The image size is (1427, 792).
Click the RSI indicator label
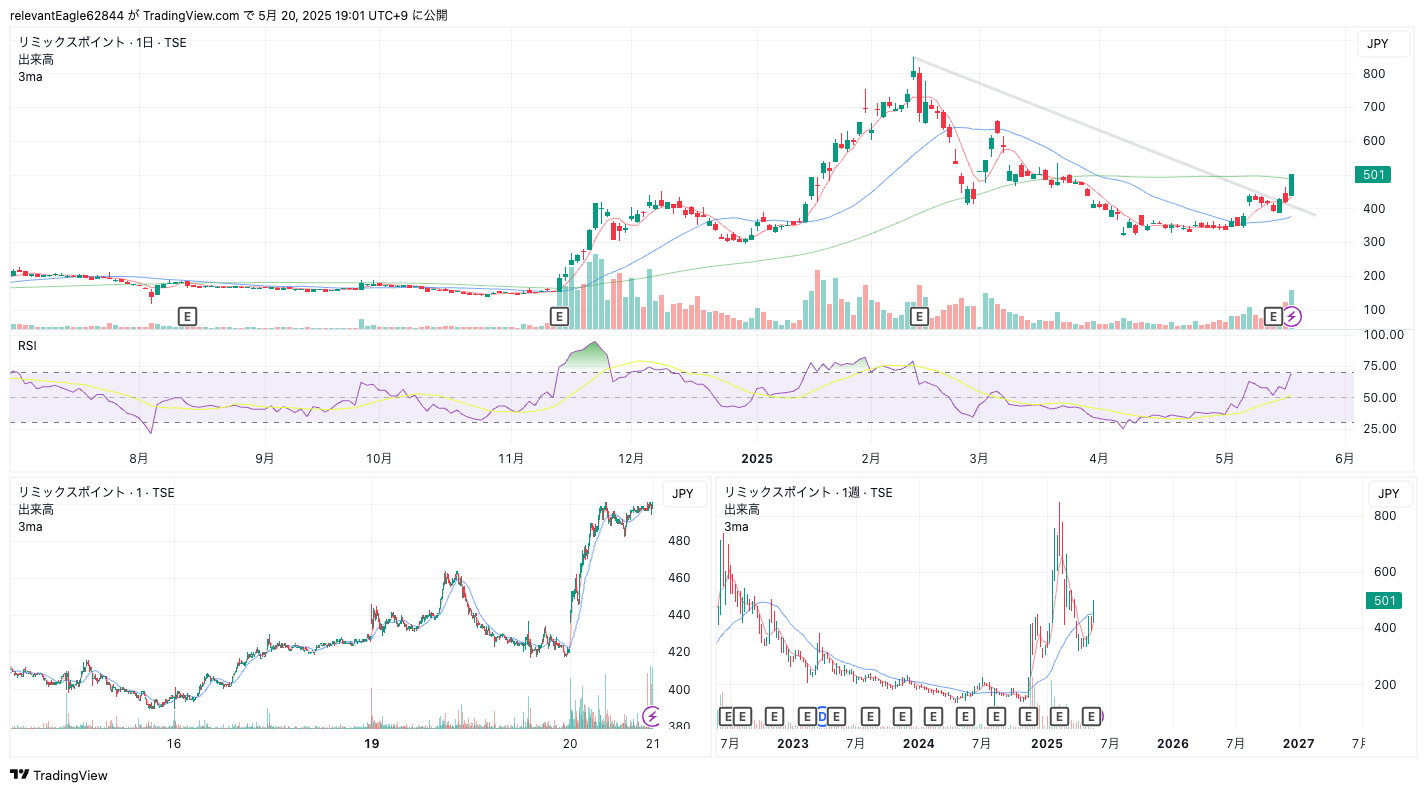tap(28, 346)
